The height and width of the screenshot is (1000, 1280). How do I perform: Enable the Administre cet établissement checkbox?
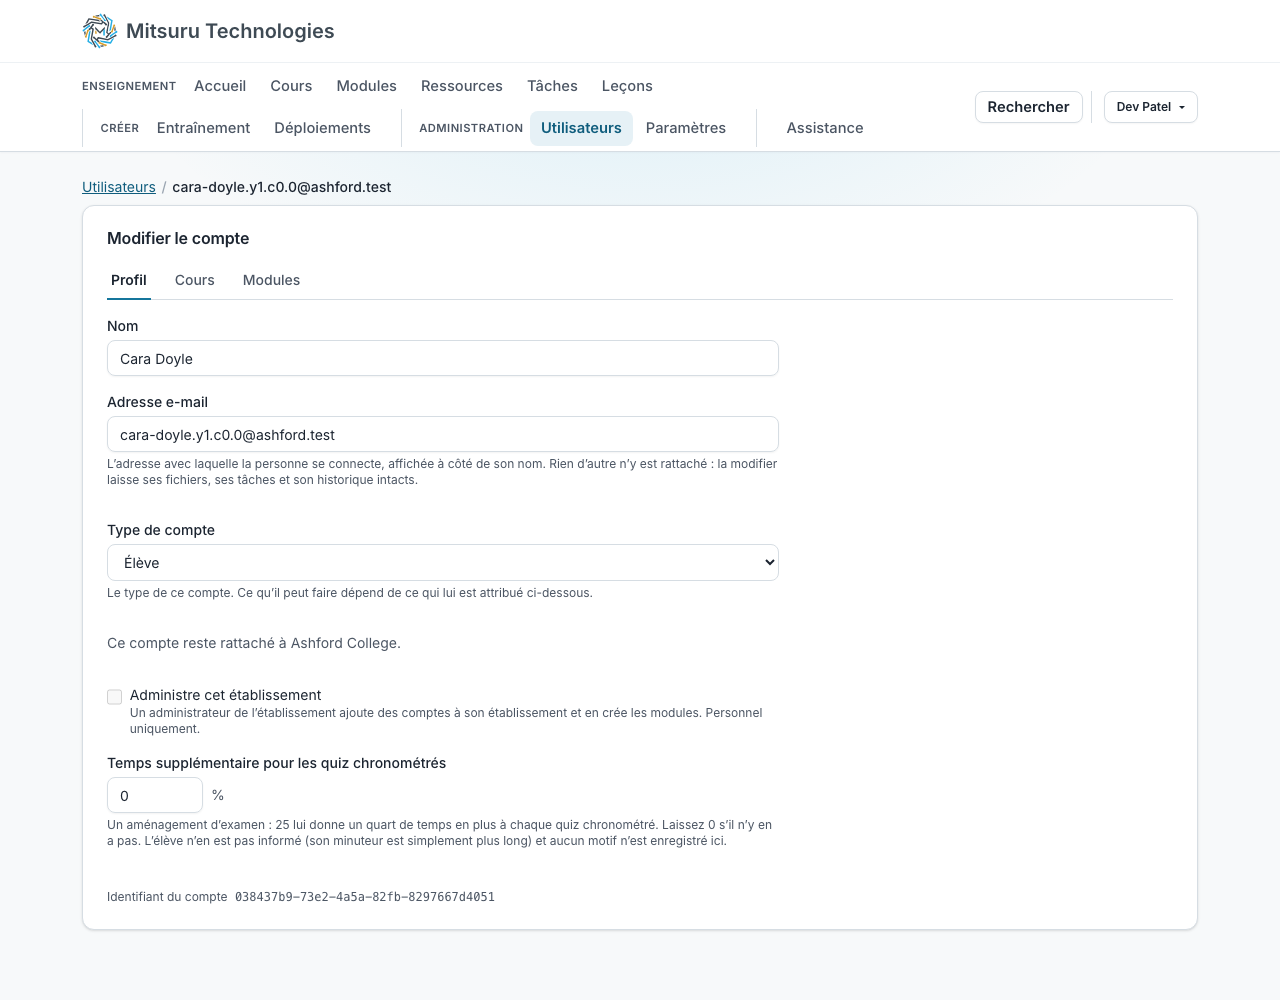click(x=115, y=697)
